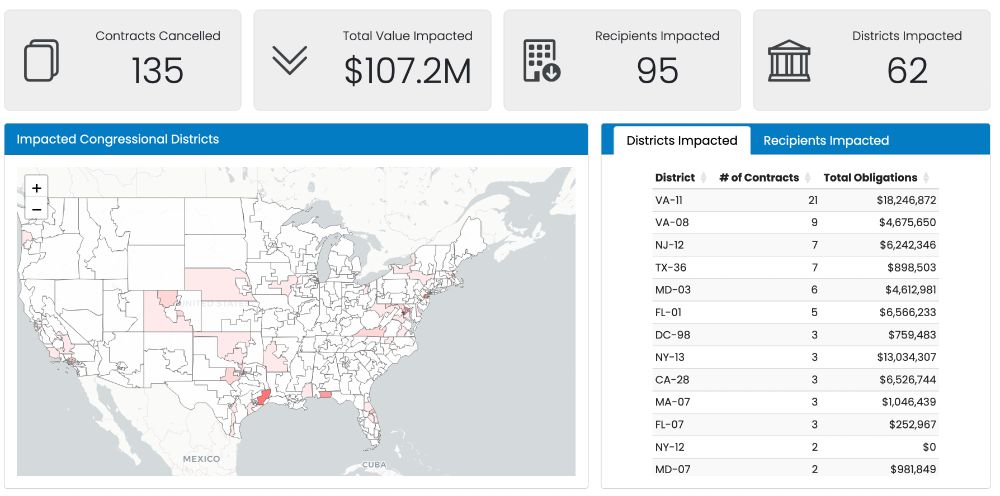Click the 135 contracts cancelled figure
The image size is (1000, 496).
pyautogui.click(x=158, y=71)
